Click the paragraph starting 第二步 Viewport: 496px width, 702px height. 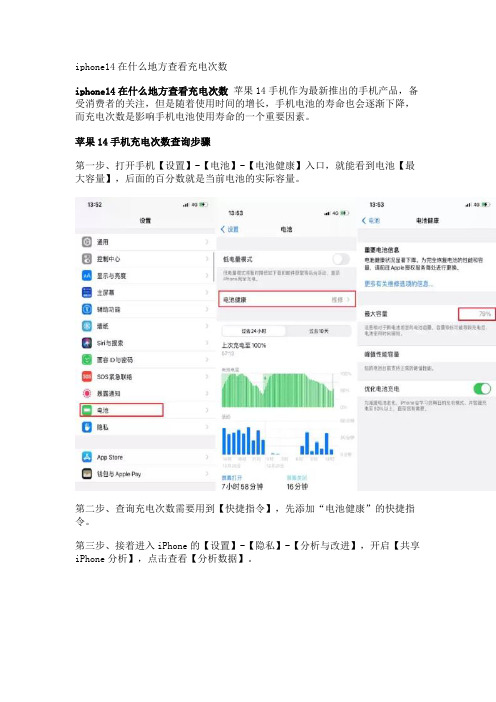pyautogui.click(x=245, y=515)
